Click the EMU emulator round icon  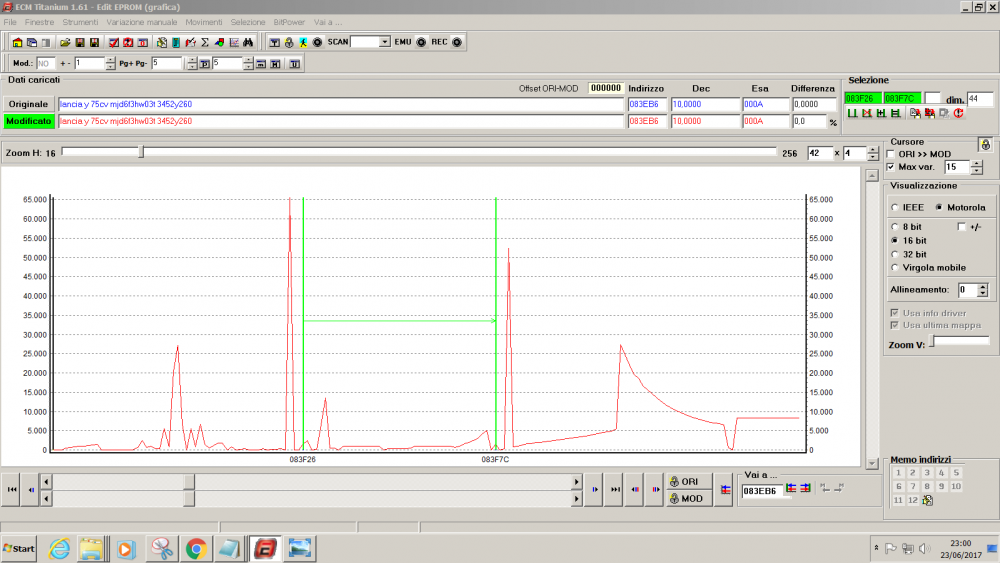[x=421, y=42]
